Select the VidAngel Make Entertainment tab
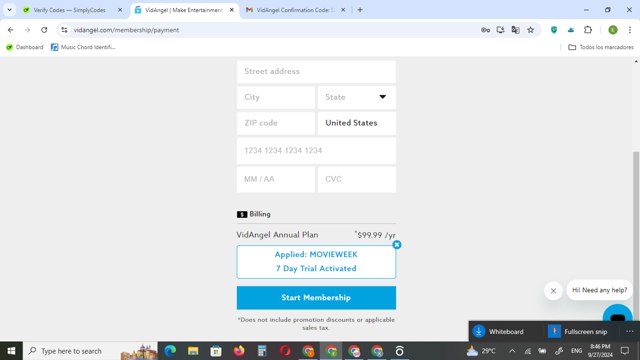 [x=184, y=10]
